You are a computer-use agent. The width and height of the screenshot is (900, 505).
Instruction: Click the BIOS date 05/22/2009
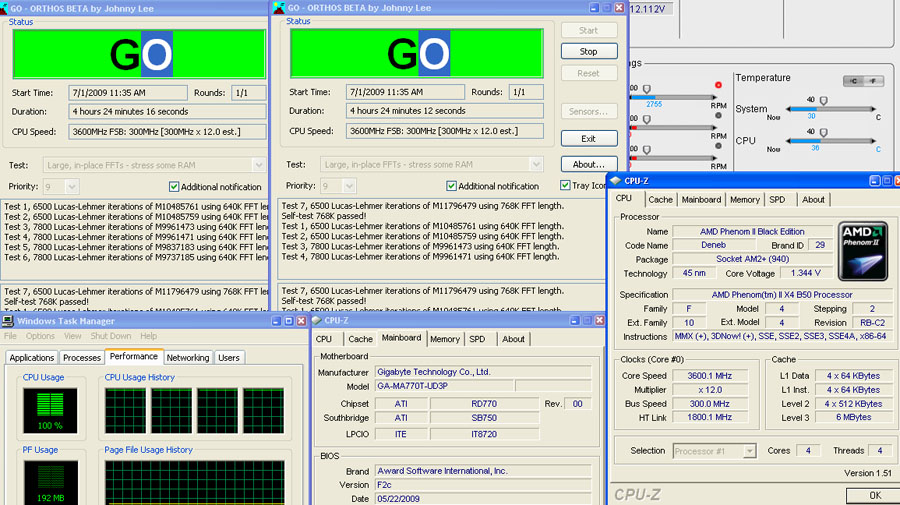coord(483,499)
